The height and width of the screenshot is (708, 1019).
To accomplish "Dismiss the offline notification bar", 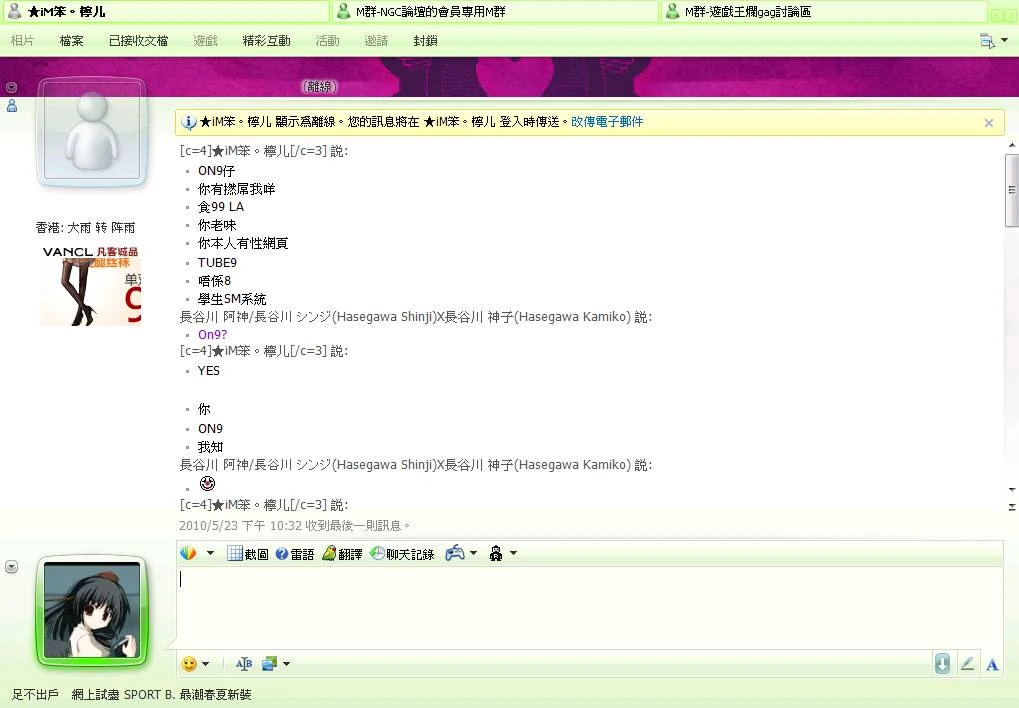I will pos(988,123).
